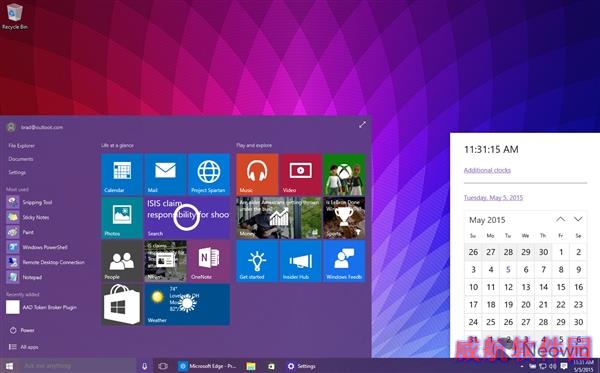
Task: Open the Xbox tile
Action: [x=344, y=174]
